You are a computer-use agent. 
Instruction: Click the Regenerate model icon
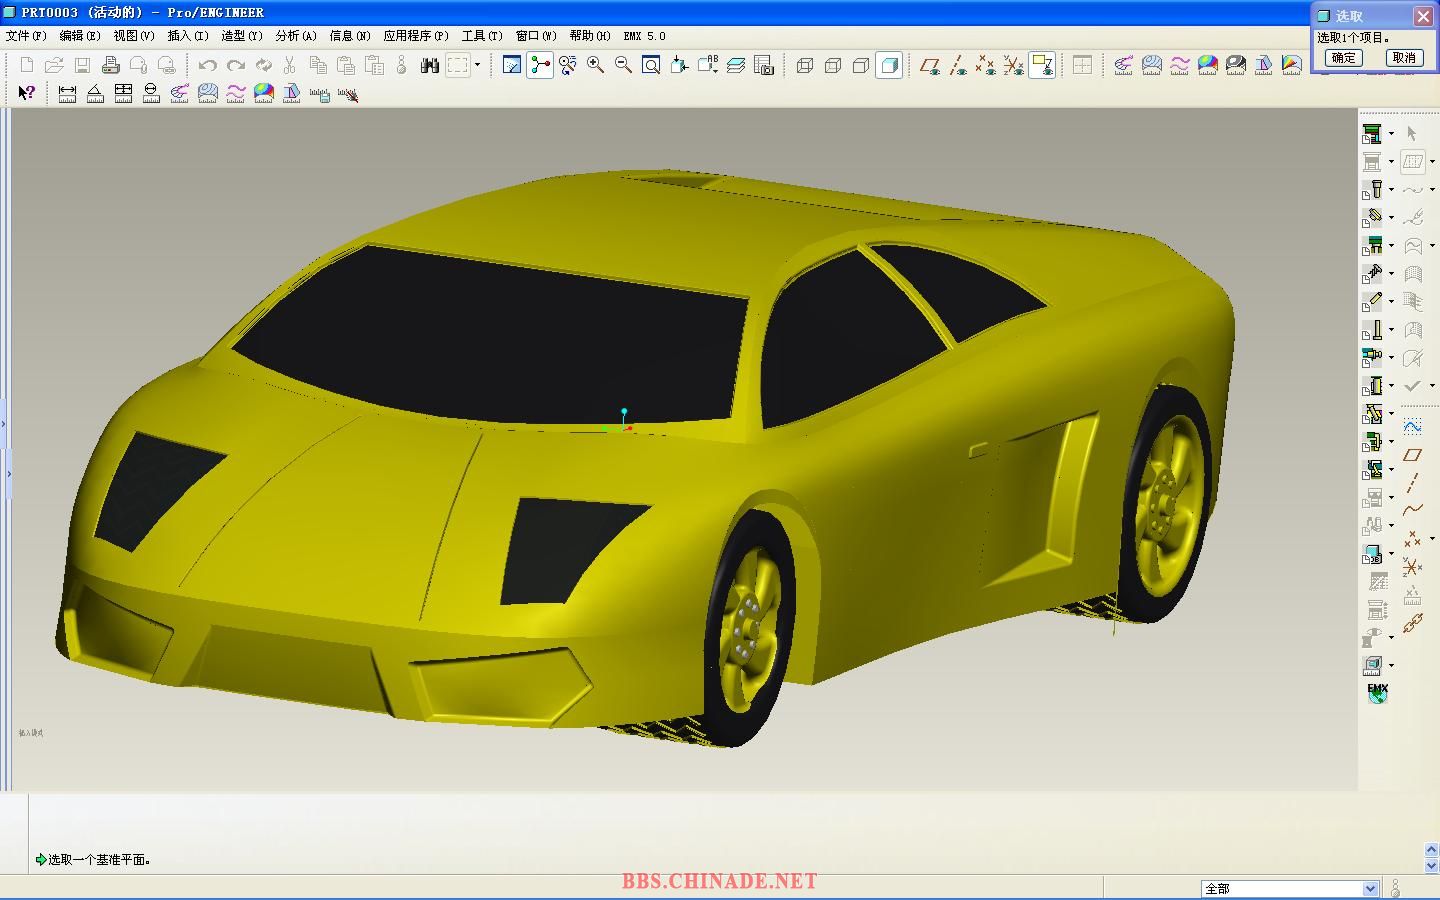(263, 65)
